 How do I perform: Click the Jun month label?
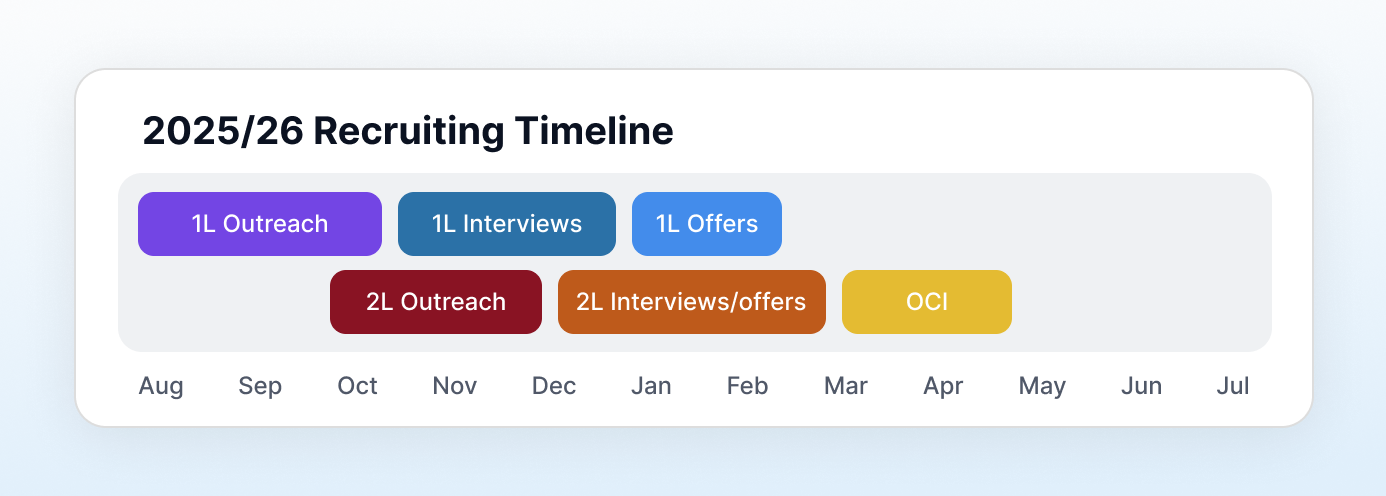coord(1141,386)
